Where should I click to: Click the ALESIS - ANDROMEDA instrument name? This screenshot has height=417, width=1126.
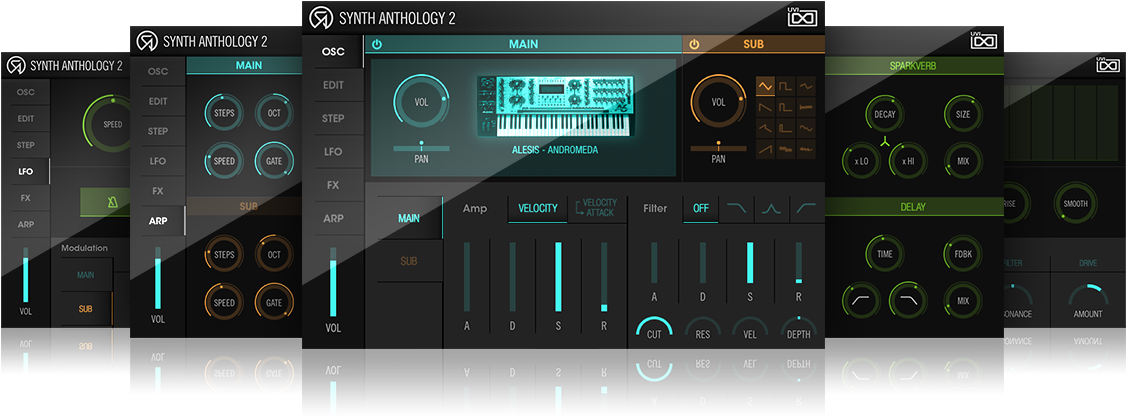[x=555, y=151]
